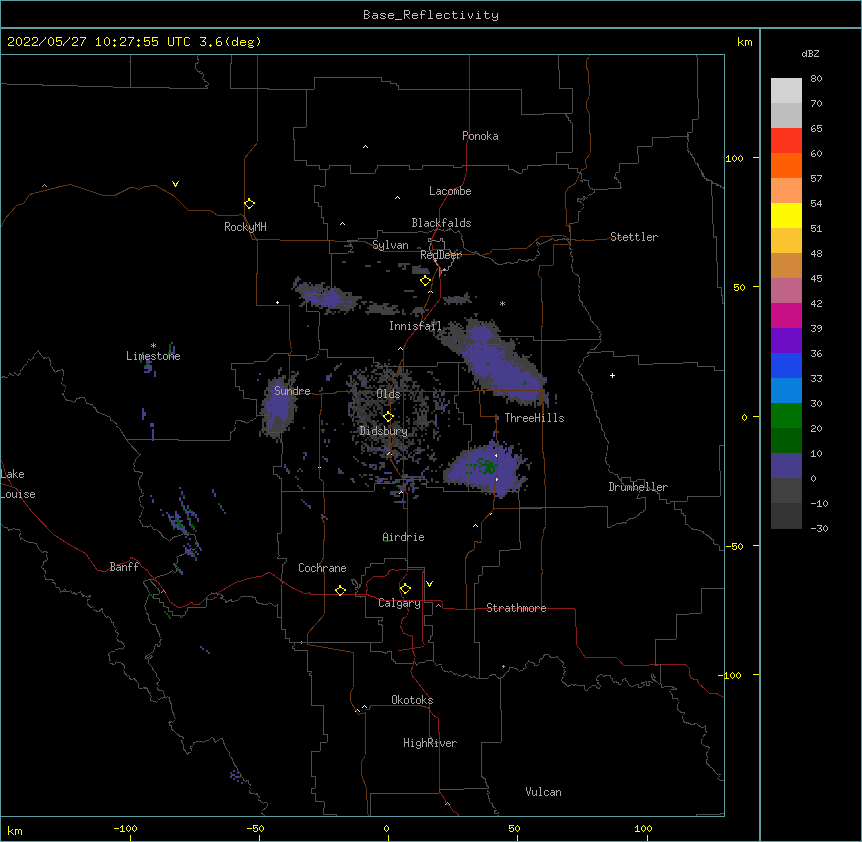
Task: Click the Sundre town label
Action: [x=292, y=391]
